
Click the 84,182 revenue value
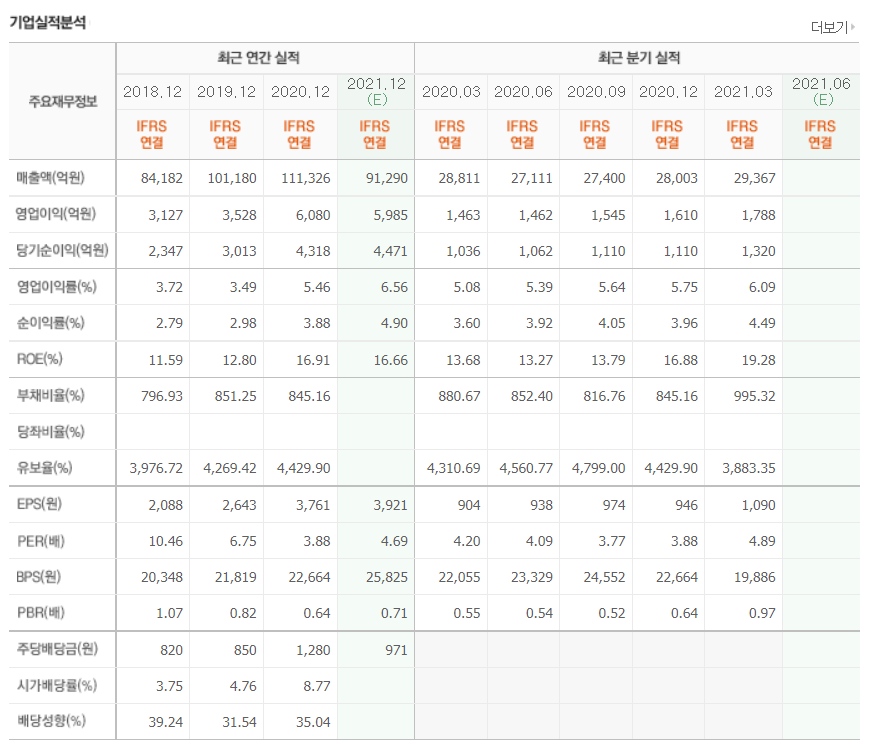tap(162, 178)
